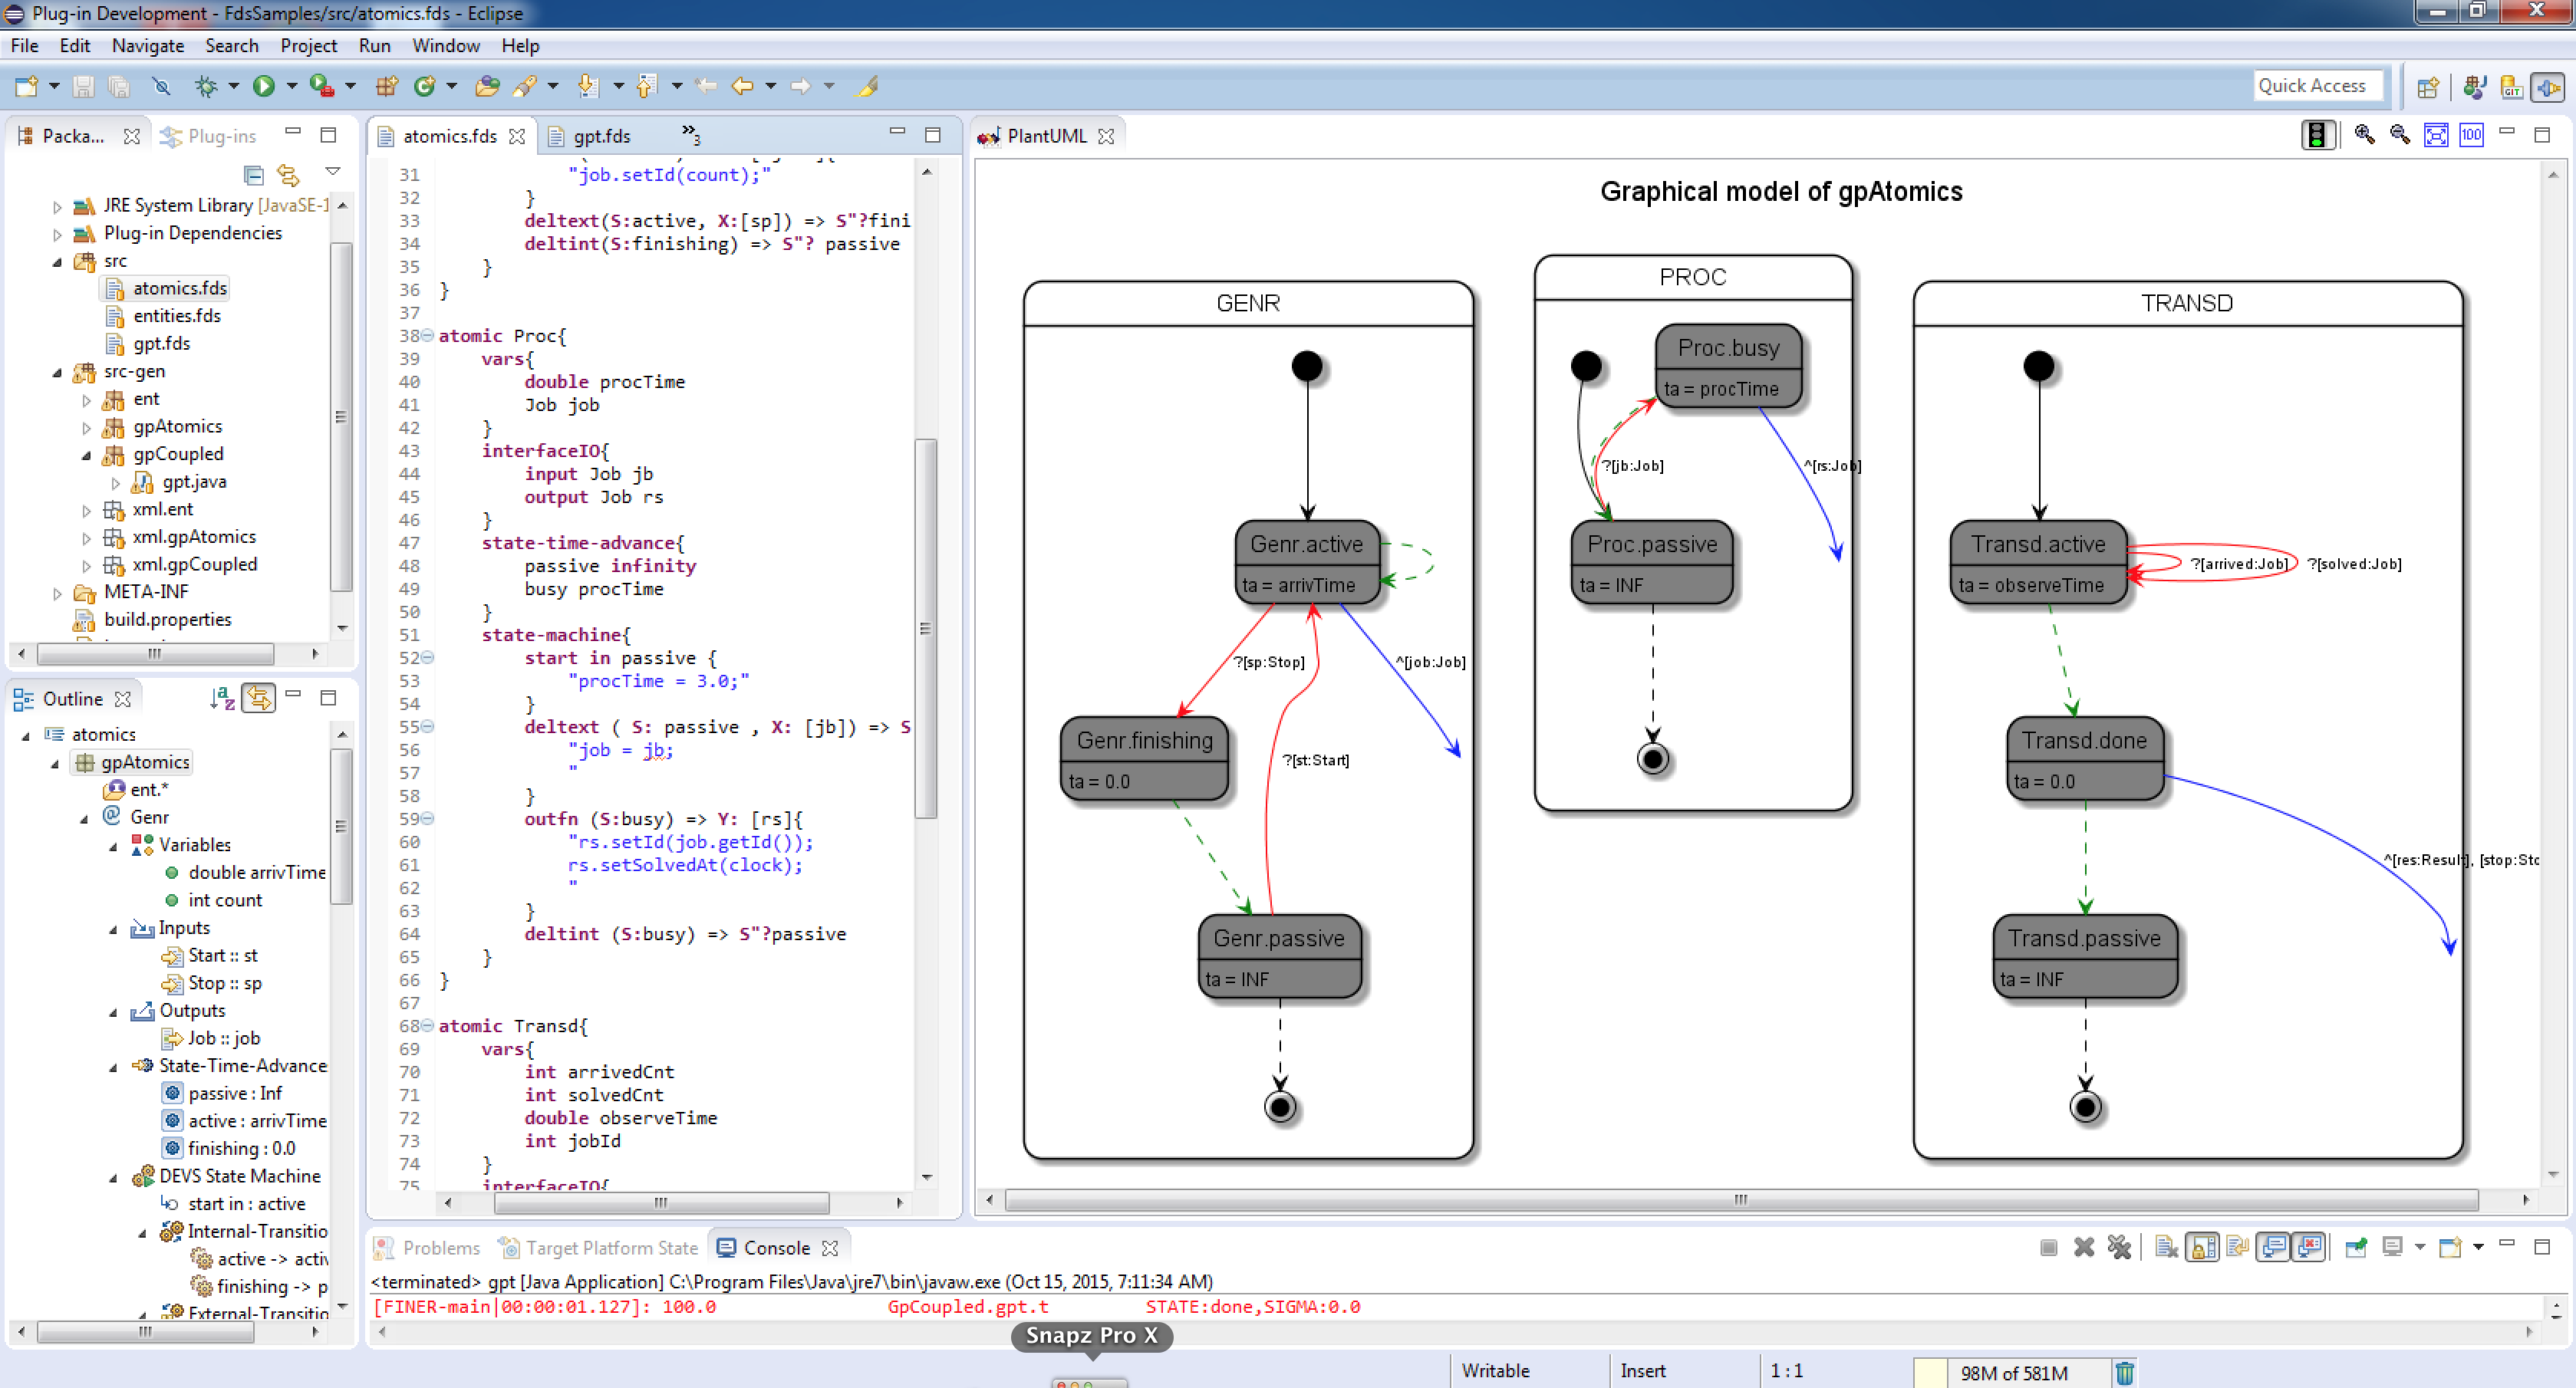Open the Open Console dropdown arrow

coord(2479,1247)
